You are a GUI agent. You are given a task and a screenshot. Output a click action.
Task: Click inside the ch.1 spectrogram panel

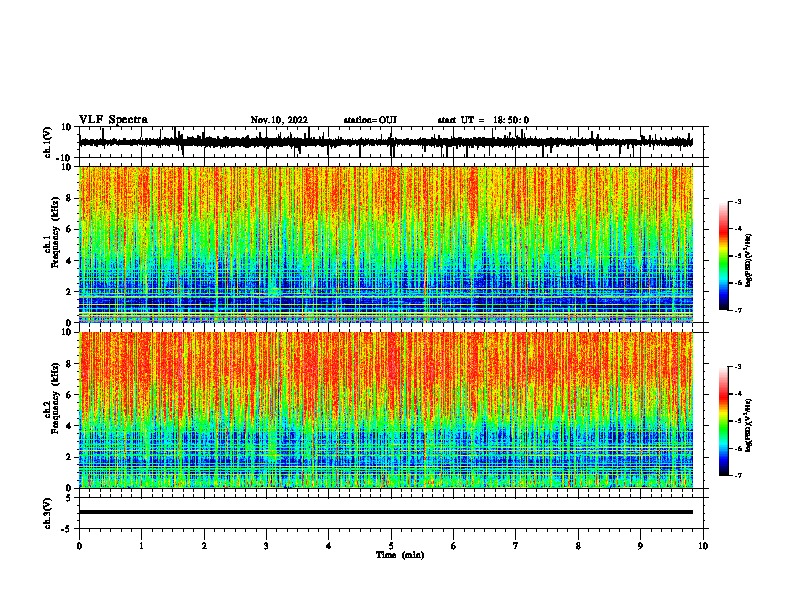[x=386, y=244]
